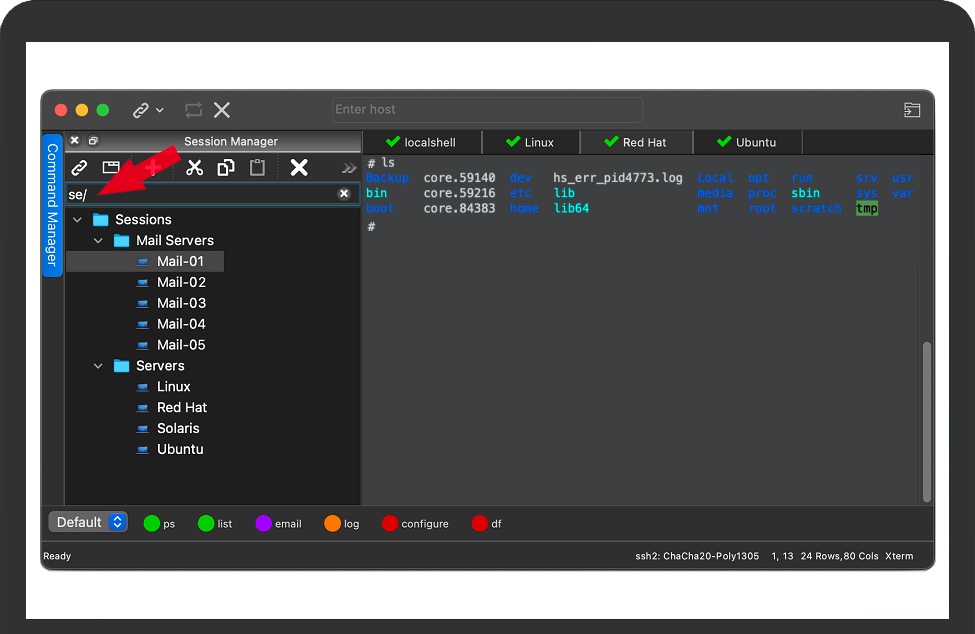Open the Default button bar dropdown

tap(88, 522)
